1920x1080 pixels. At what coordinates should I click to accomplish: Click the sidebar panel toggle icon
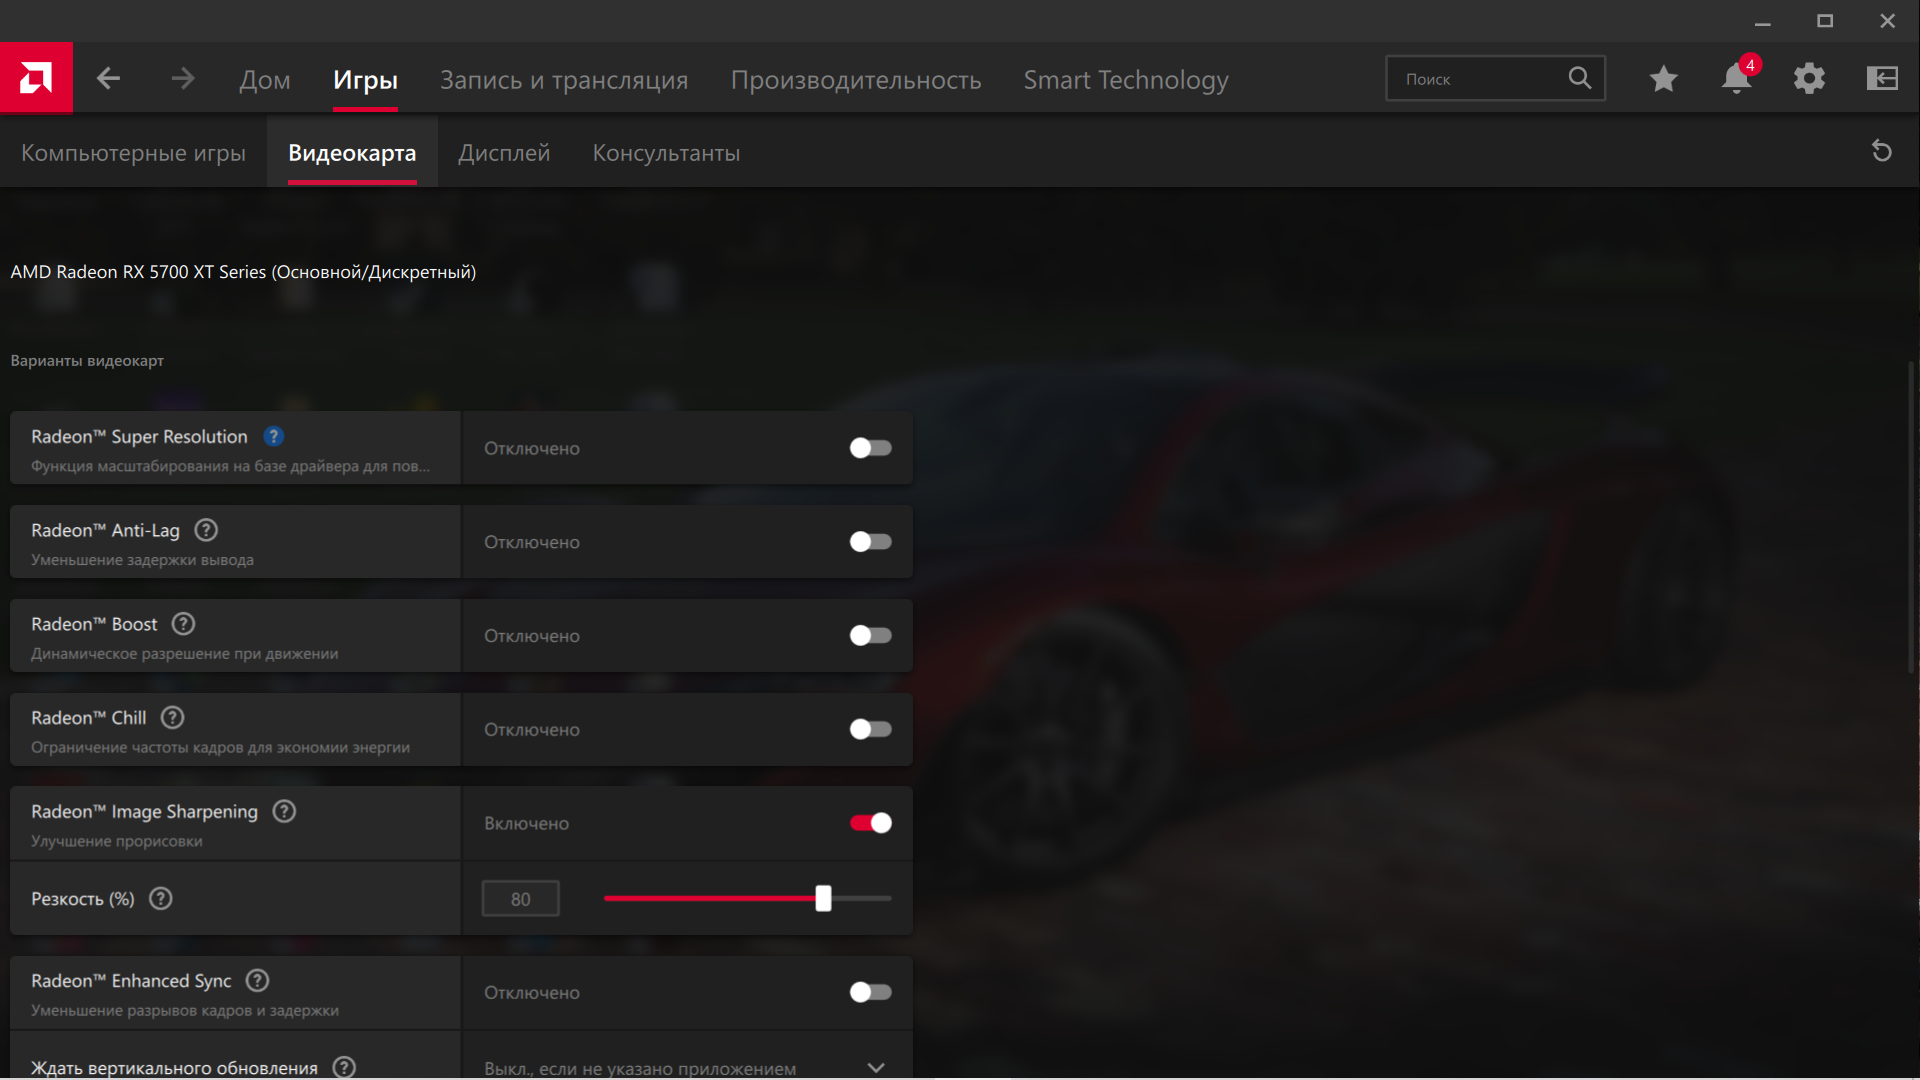click(x=1882, y=78)
